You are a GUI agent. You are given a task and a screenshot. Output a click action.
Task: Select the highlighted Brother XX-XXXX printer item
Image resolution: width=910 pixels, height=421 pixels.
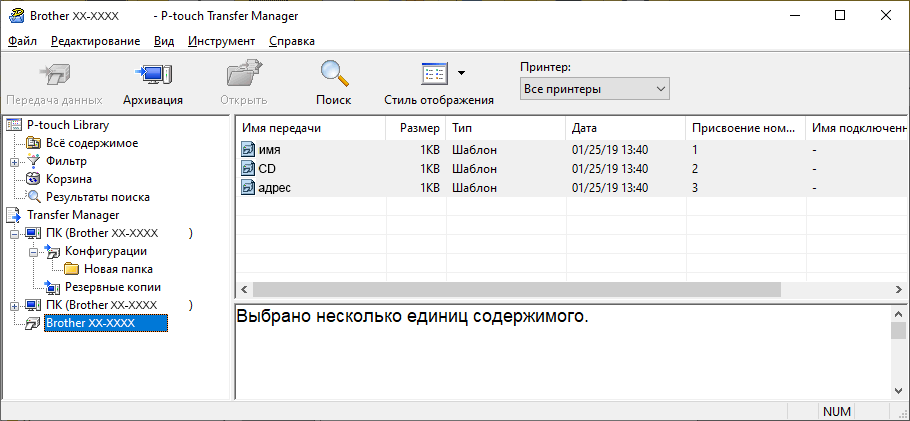[106, 323]
